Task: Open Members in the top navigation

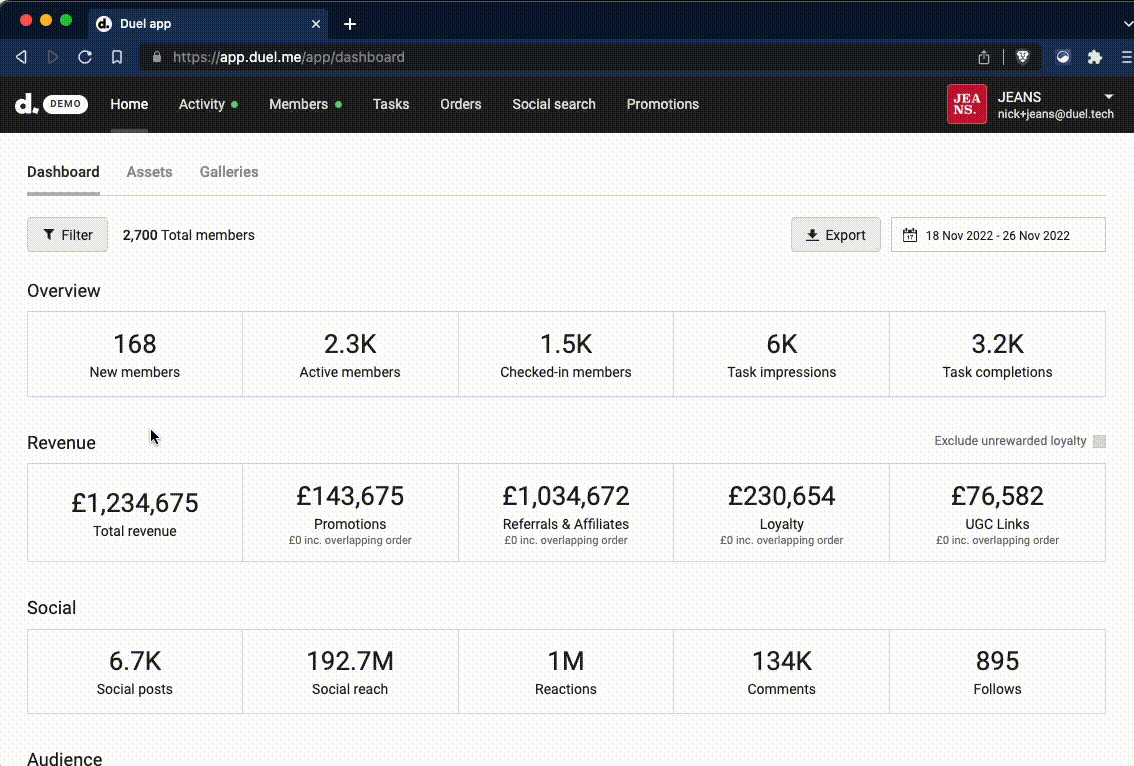Action: pos(298,104)
